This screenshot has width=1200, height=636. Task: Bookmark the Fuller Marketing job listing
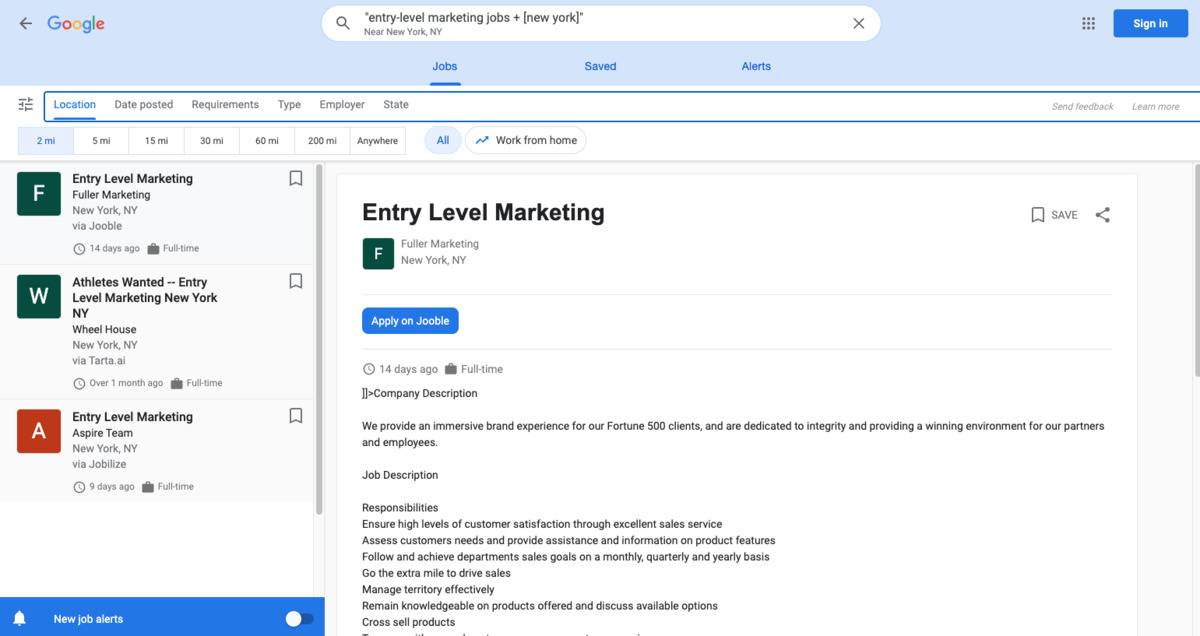click(296, 178)
